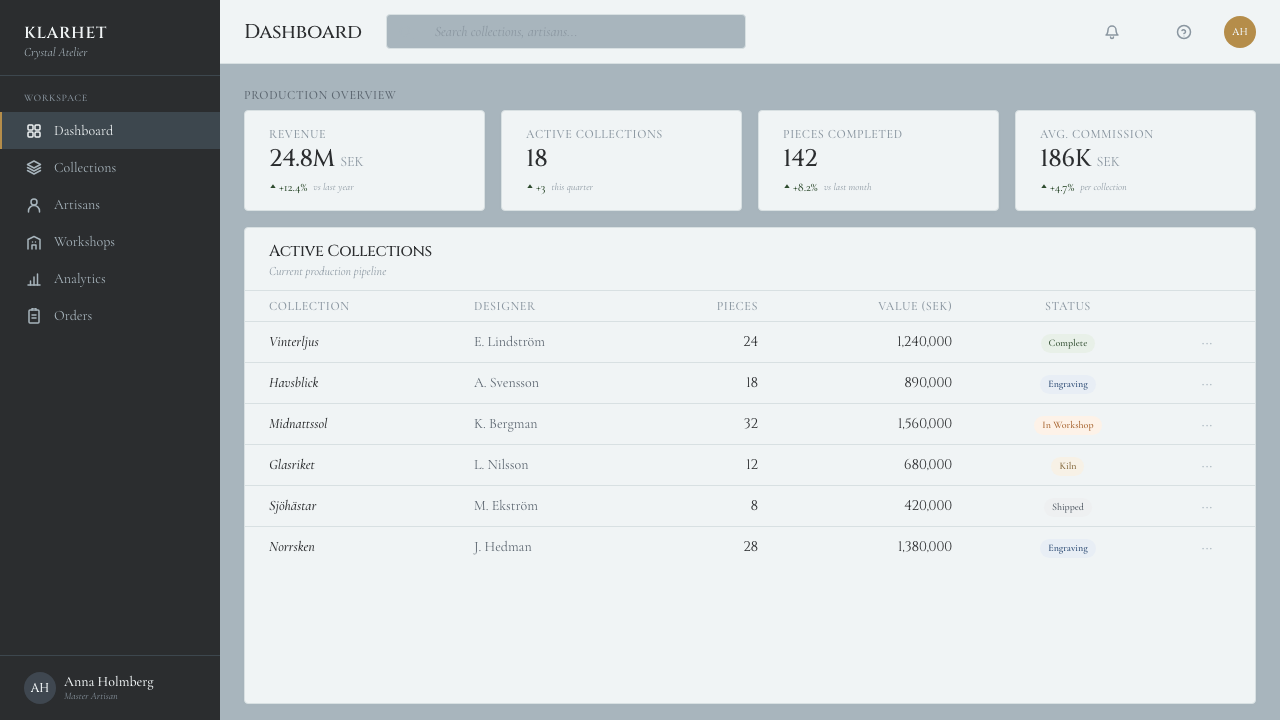Image resolution: width=1280 pixels, height=720 pixels.
Task: Open the notifications bell icon
Action: [x=1112, y=32]
